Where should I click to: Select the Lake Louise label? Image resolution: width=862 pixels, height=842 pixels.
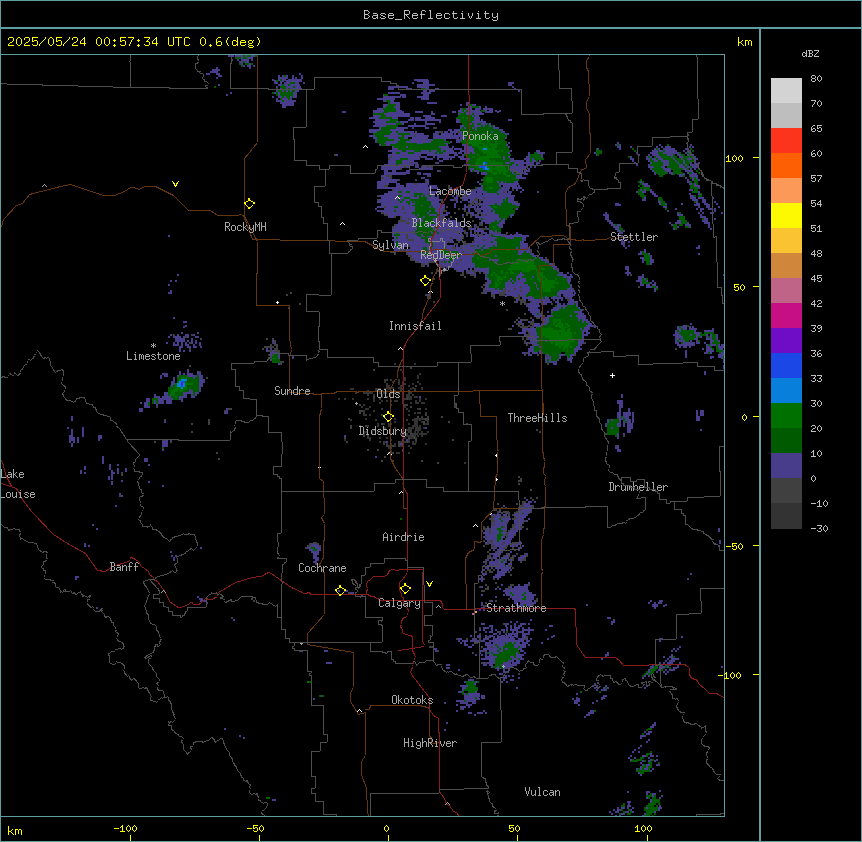point(18,484)
